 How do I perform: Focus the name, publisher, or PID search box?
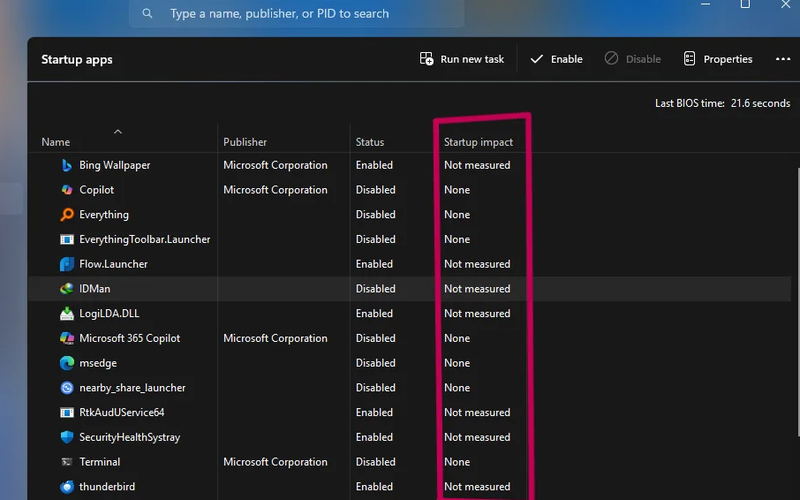pyautogui.click(x=296, y=13)
